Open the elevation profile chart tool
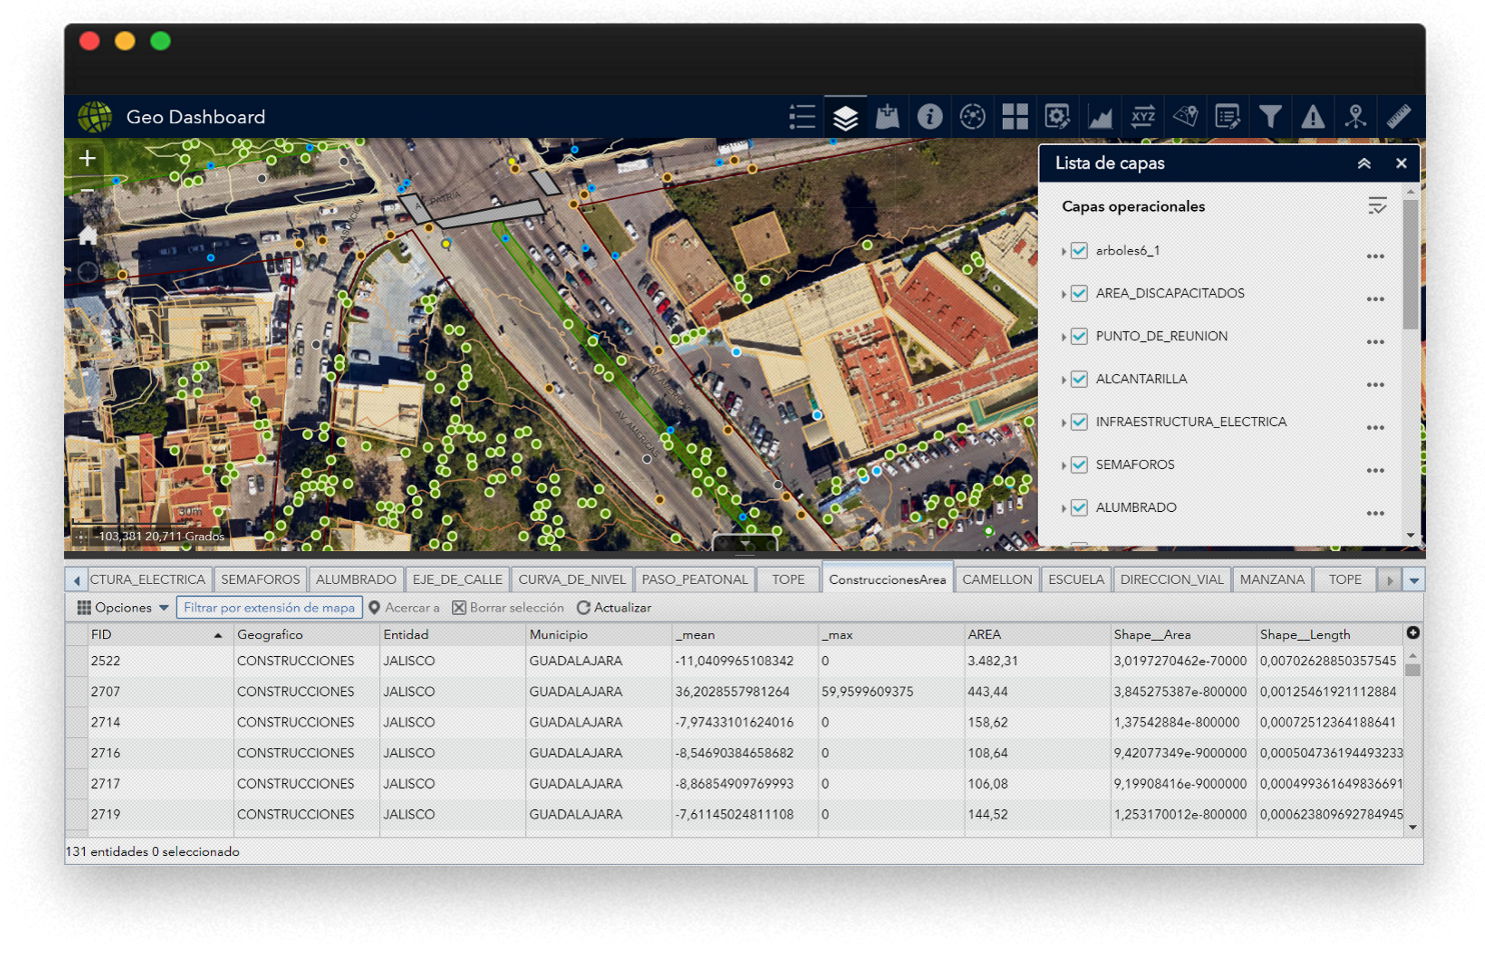Screen dimensions: 1485x958 tap(1100, 117)
